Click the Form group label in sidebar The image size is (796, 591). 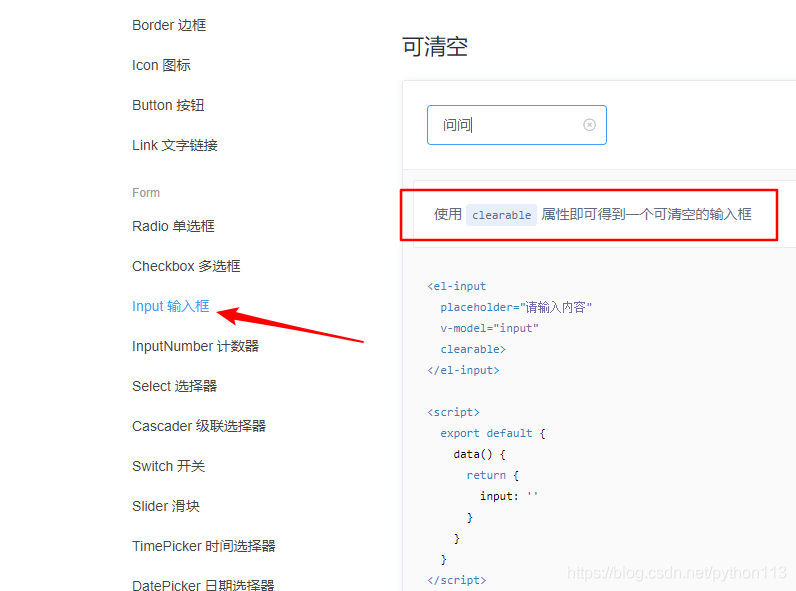(x=146, y=193)
